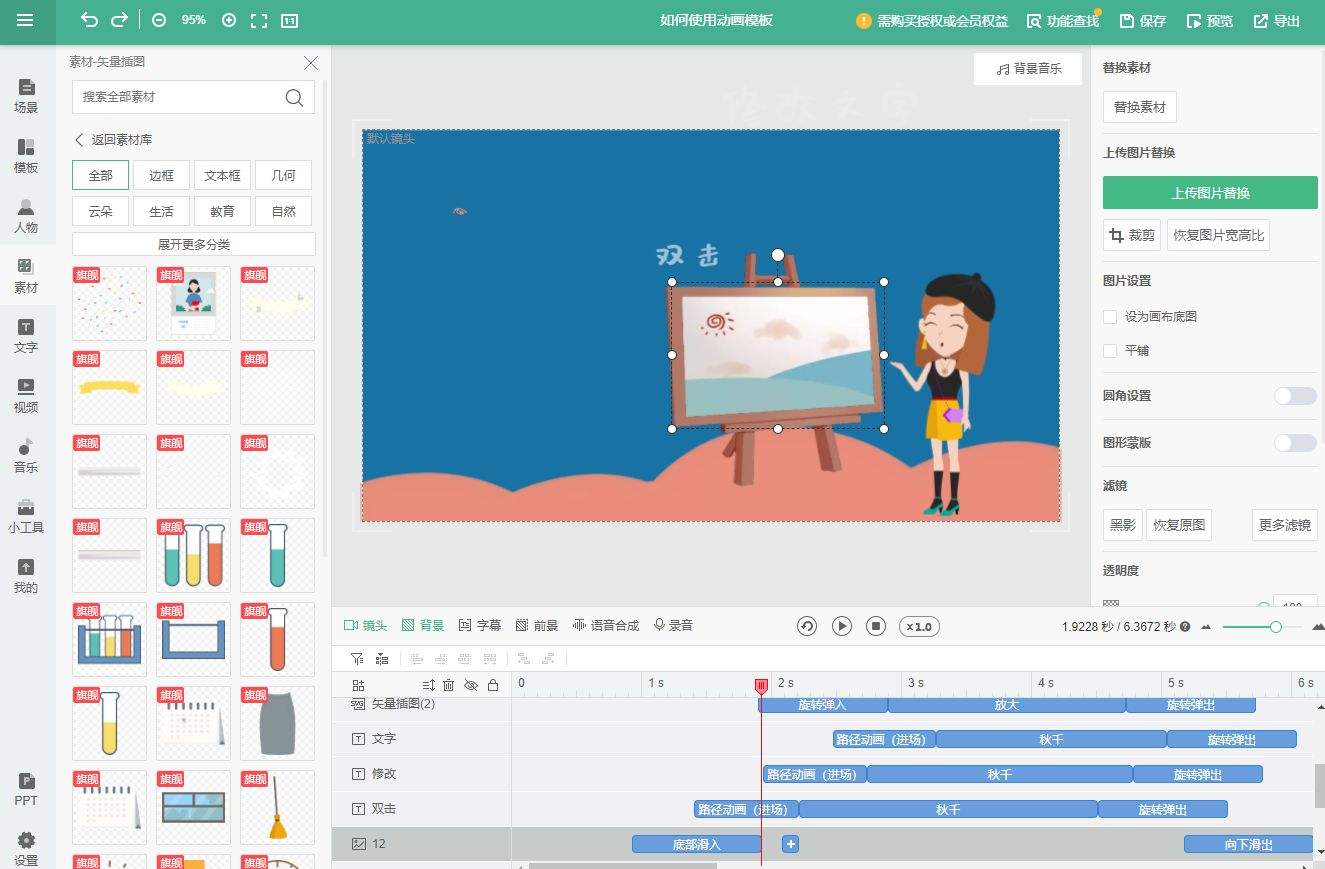Stop the timeline playback
Viewport: 1325px width, 869px height.
pyautogui.click(x=876, y=626)
